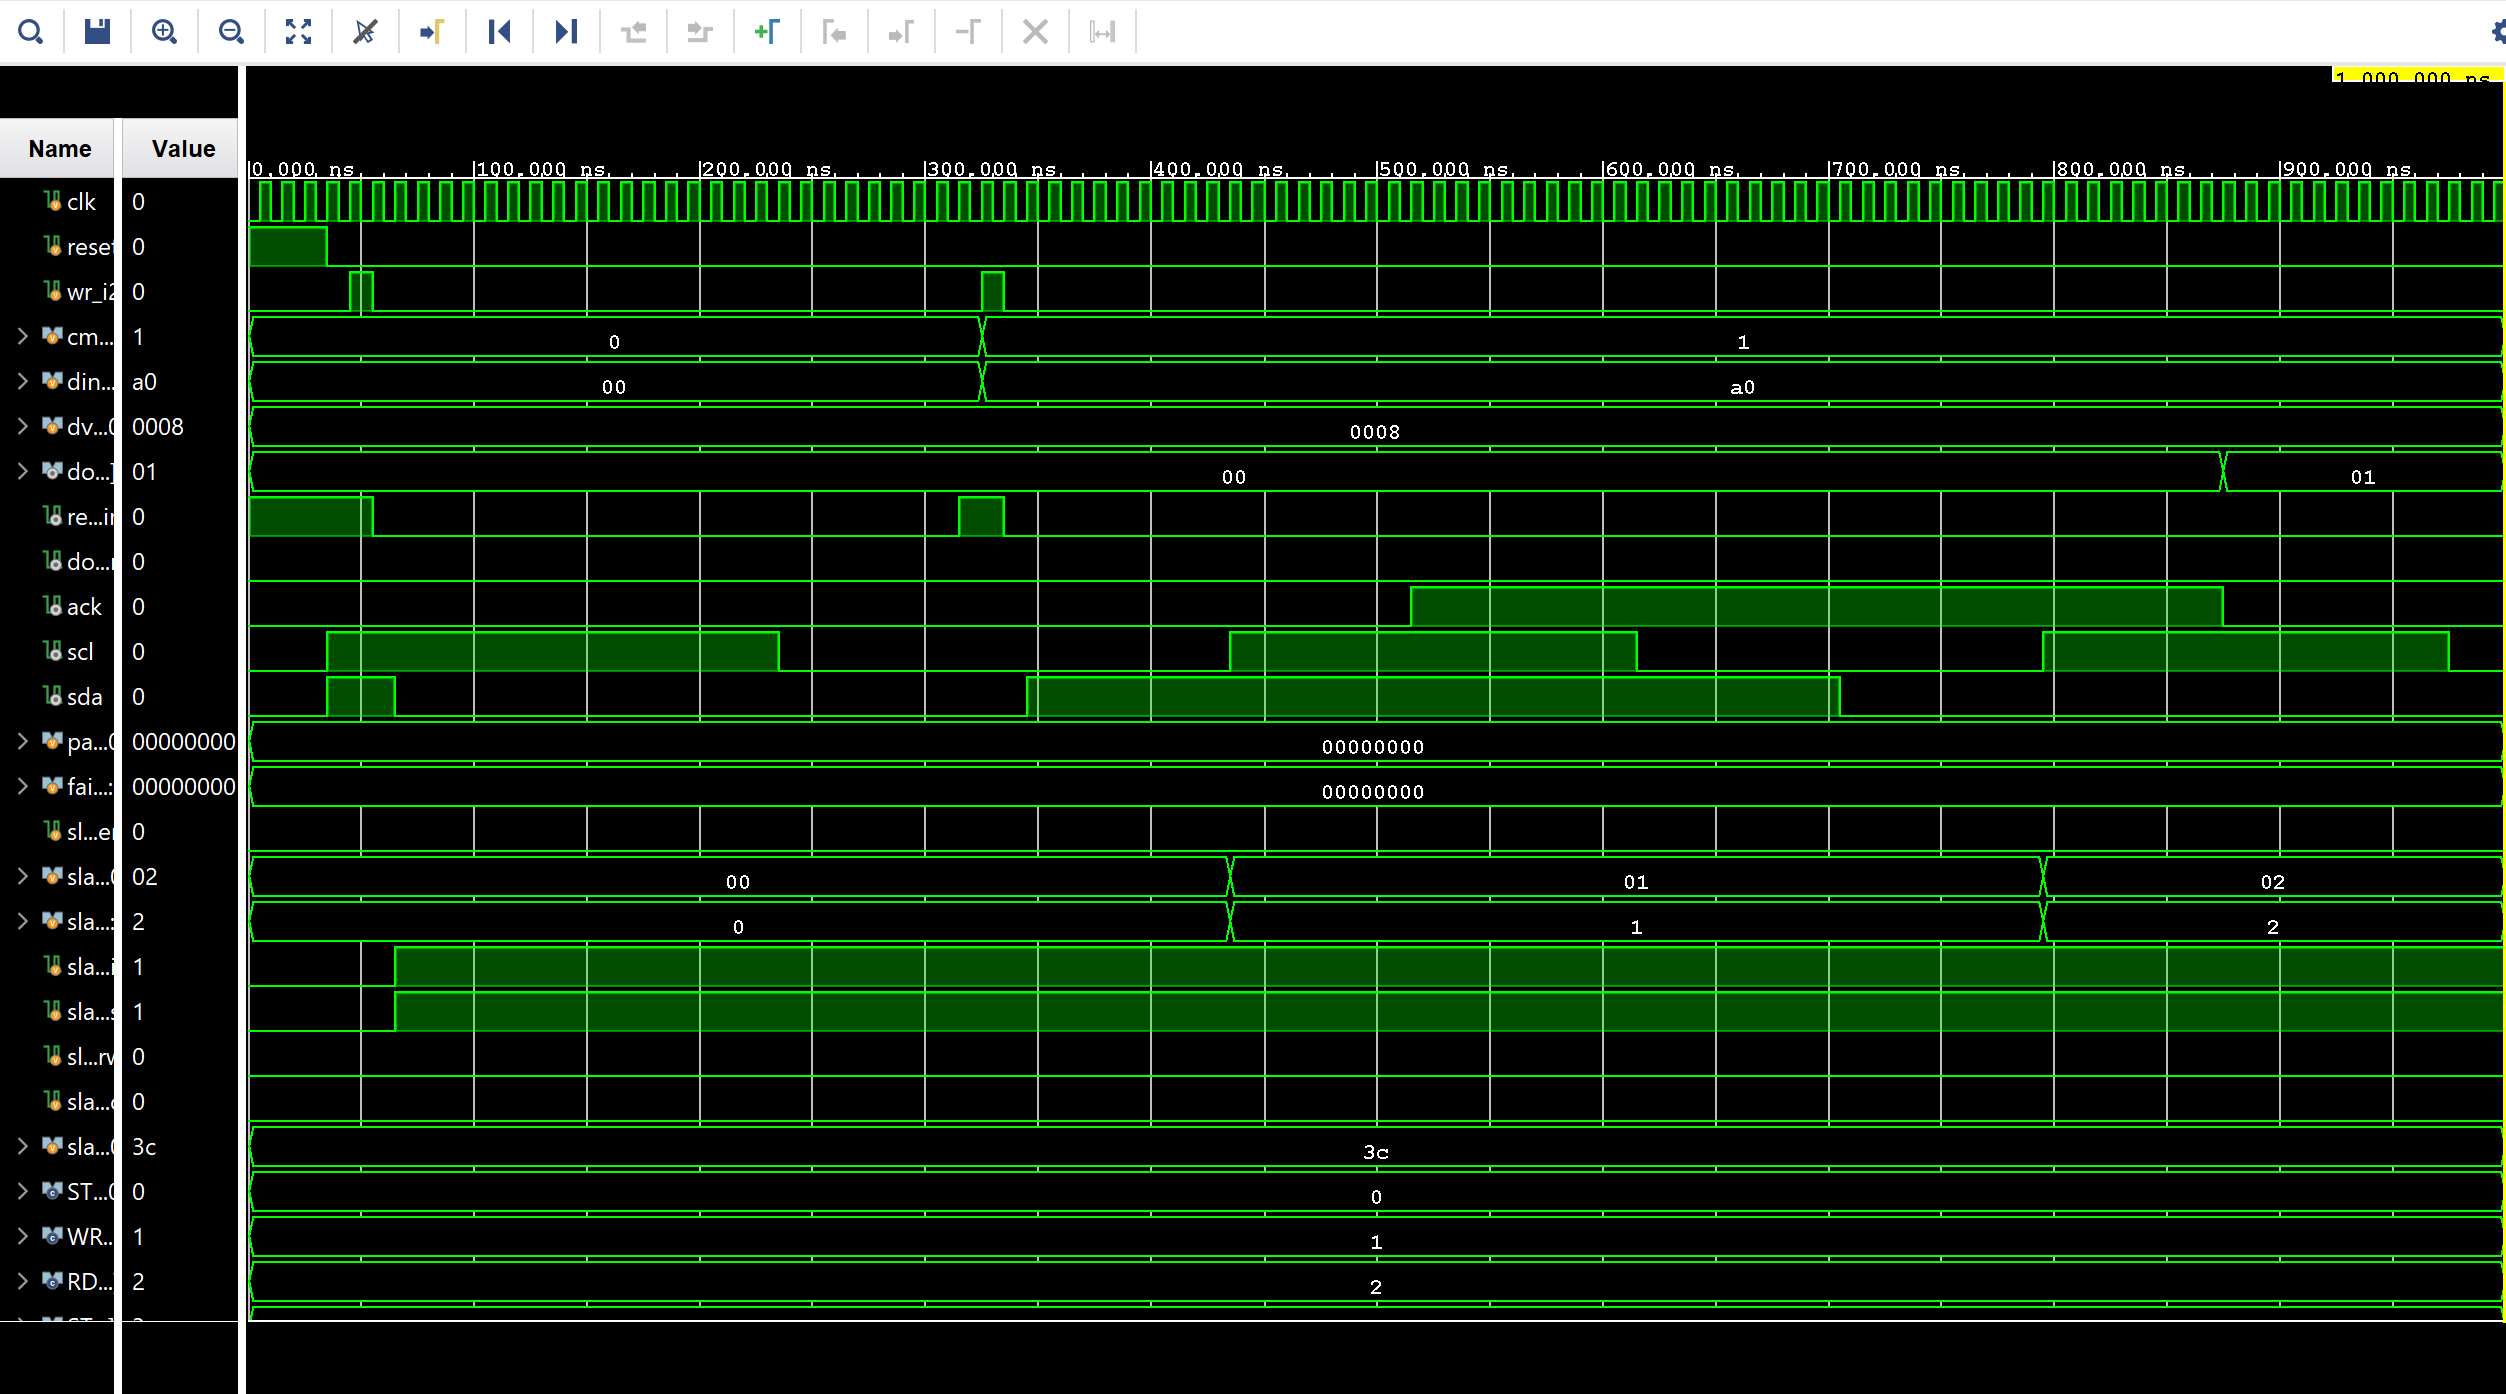Click the Name column header
The height and width of the screenshot is (1394, 2506).
pyautogui.click(x=58, y=149)
